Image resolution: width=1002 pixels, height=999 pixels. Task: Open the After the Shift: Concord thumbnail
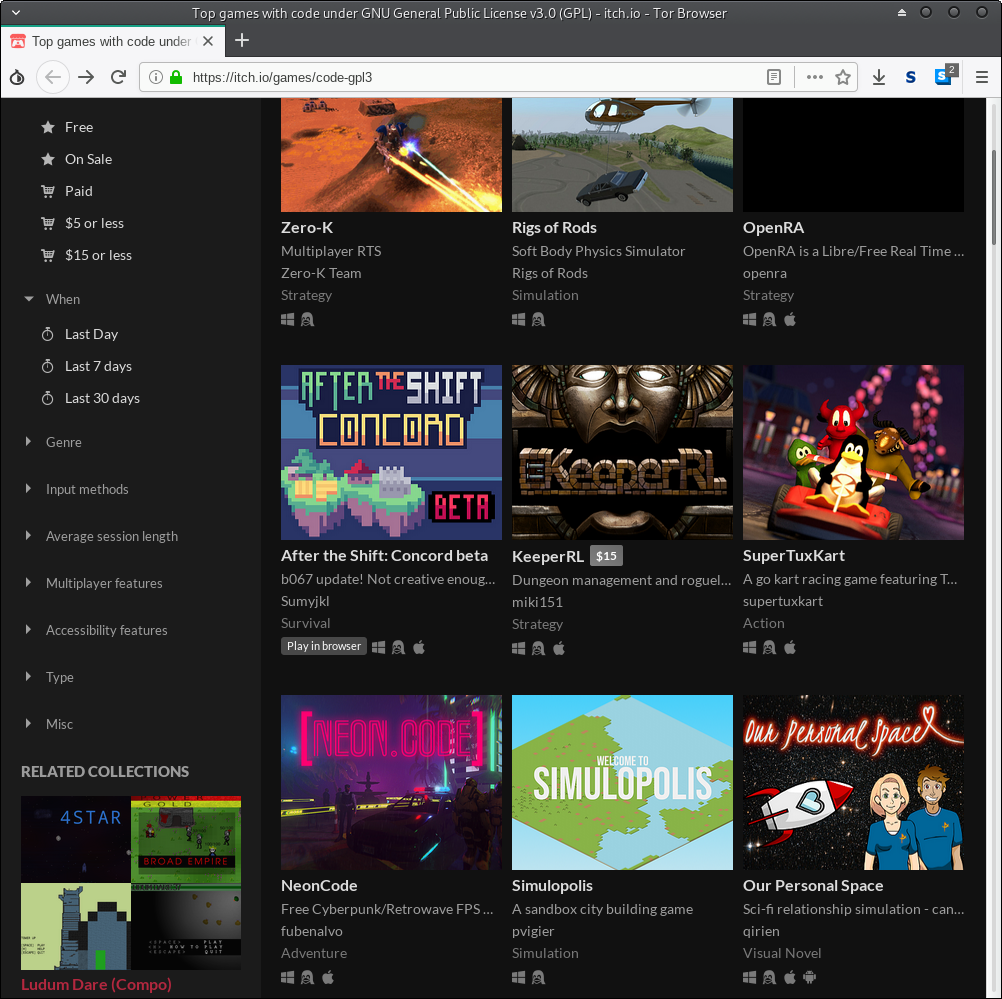392,453
